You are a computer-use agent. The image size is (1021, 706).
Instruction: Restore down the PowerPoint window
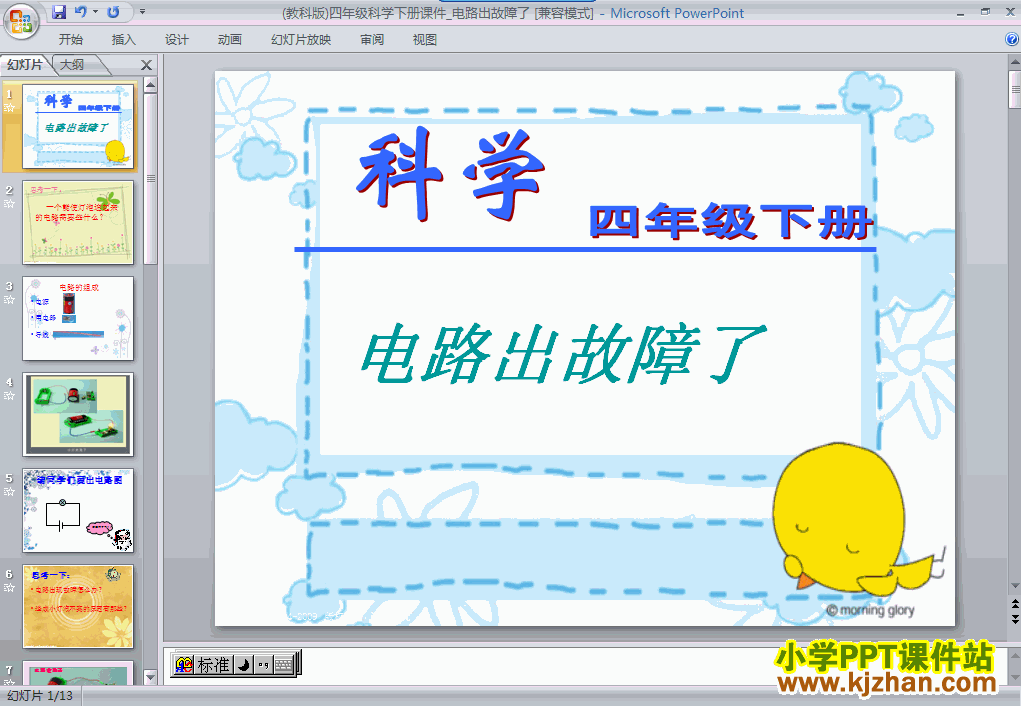pos(985,12)
